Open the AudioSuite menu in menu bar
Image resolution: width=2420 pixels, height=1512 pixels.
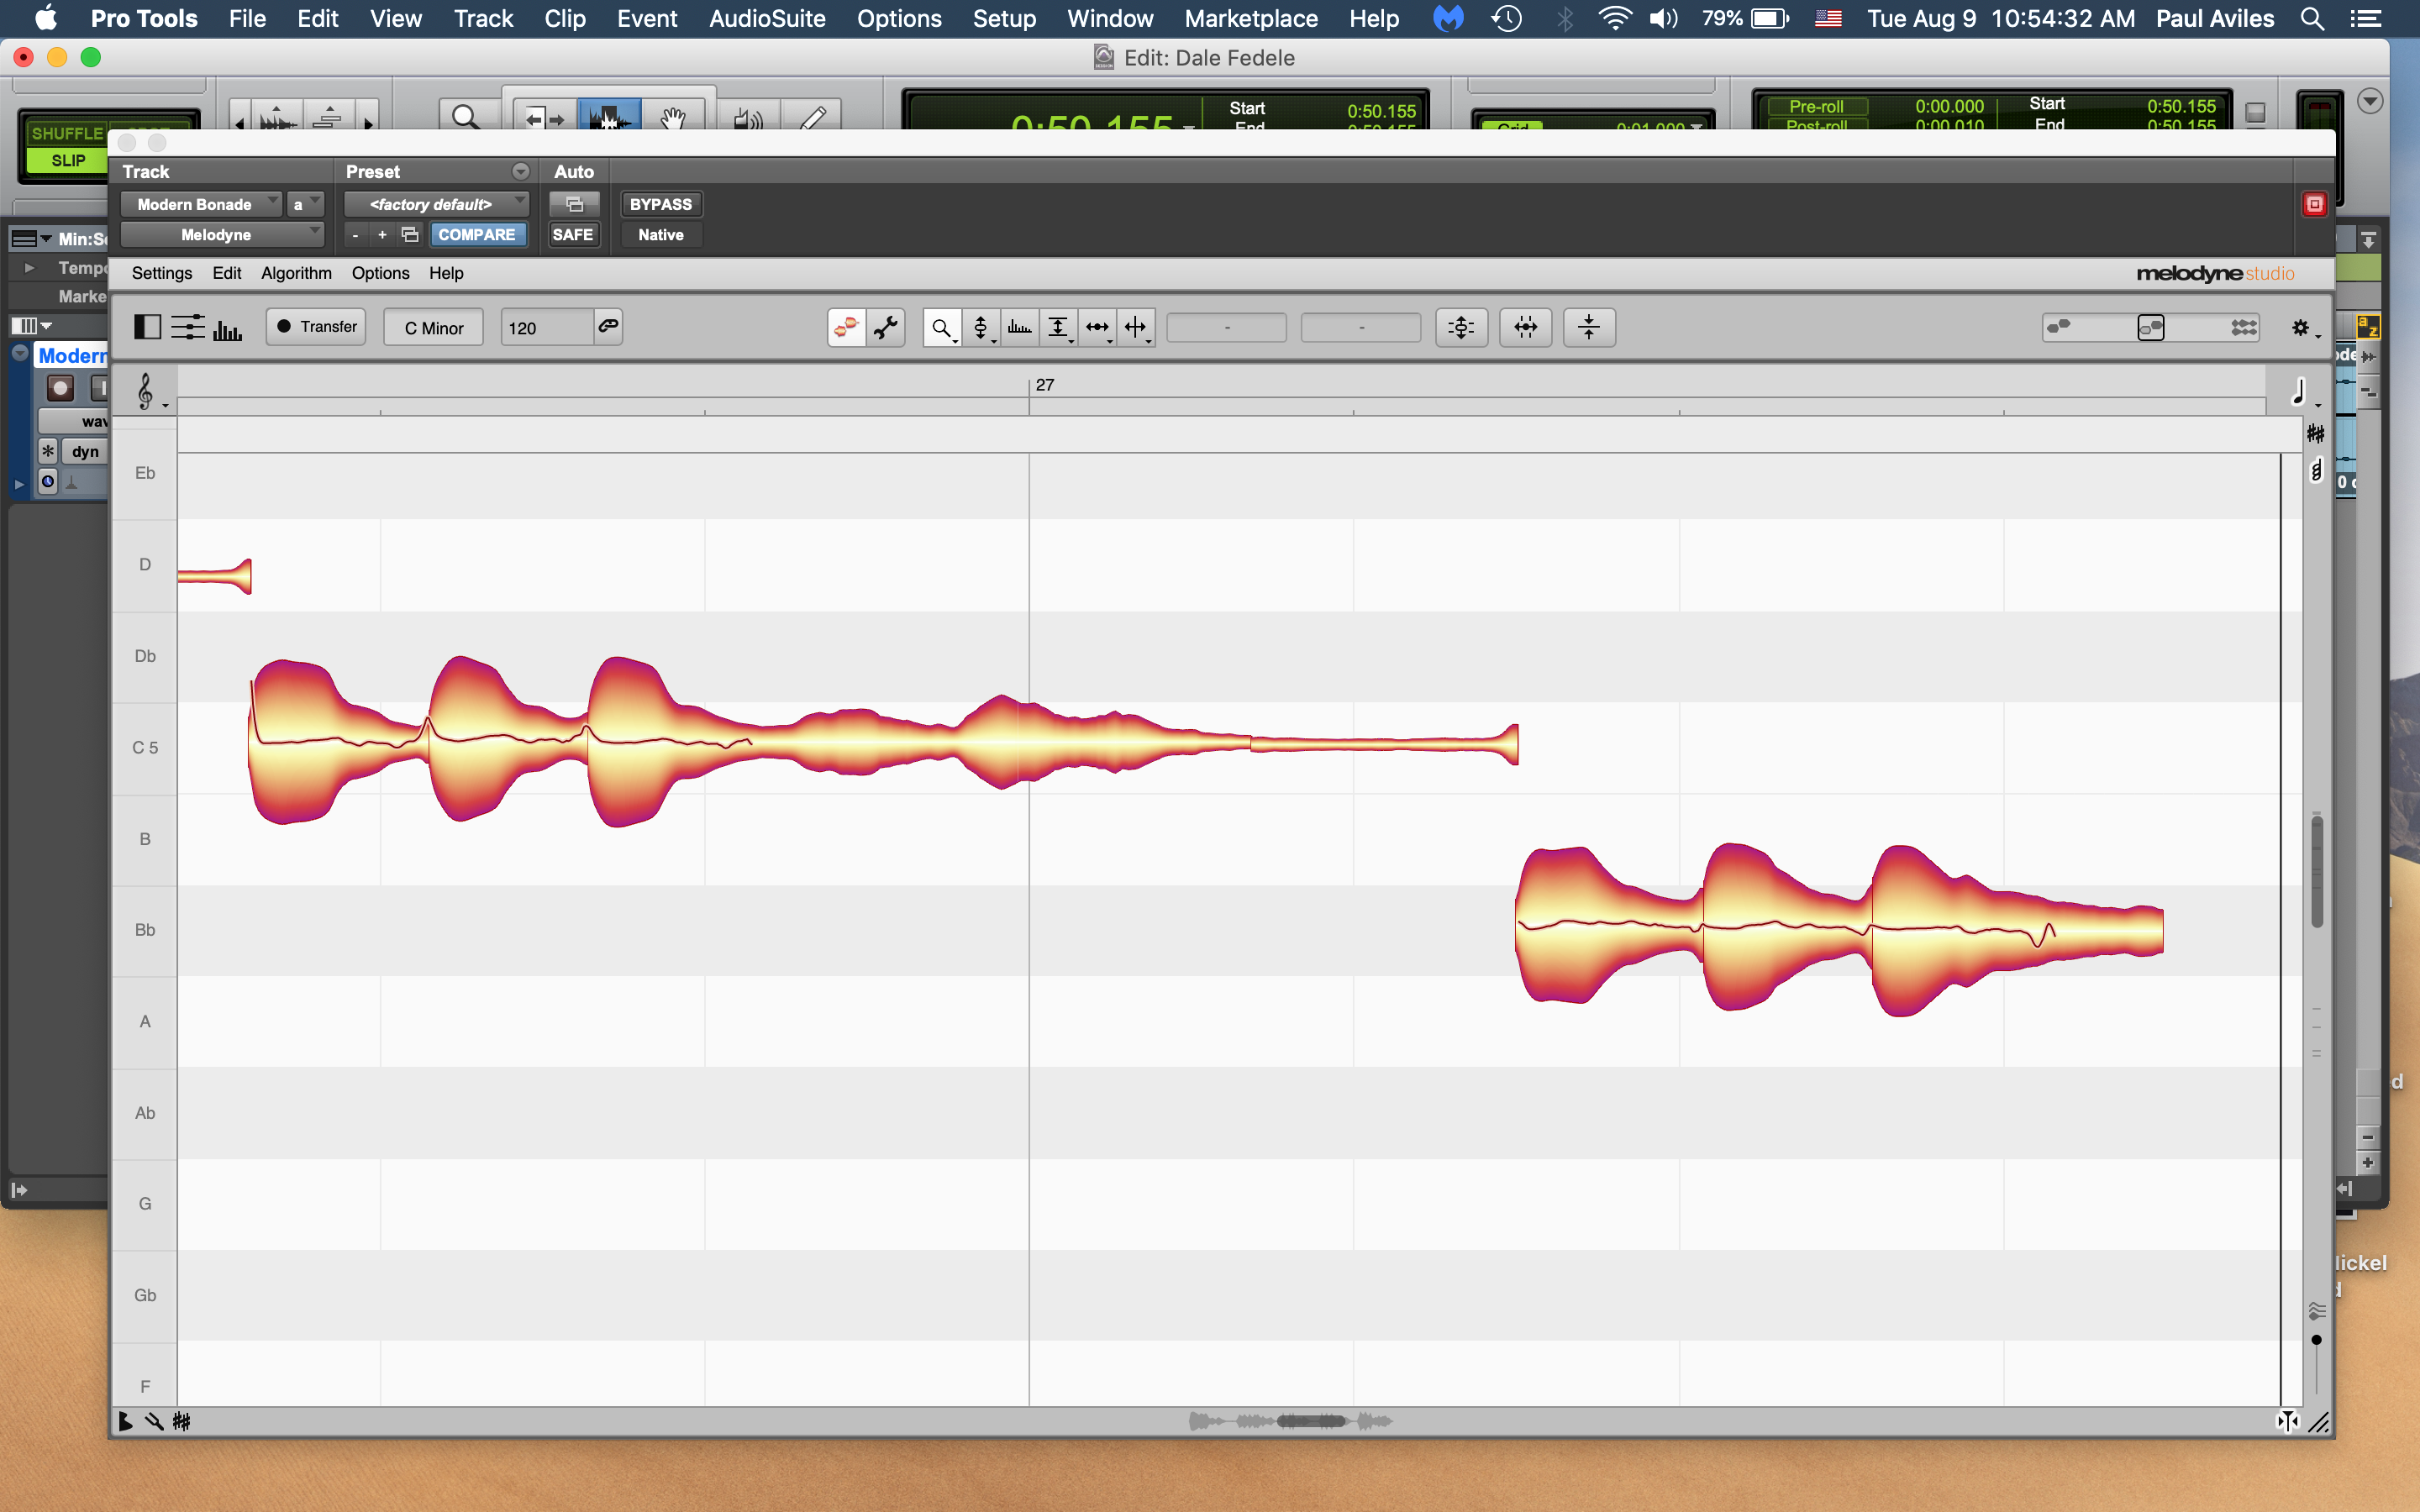[767, 18]
